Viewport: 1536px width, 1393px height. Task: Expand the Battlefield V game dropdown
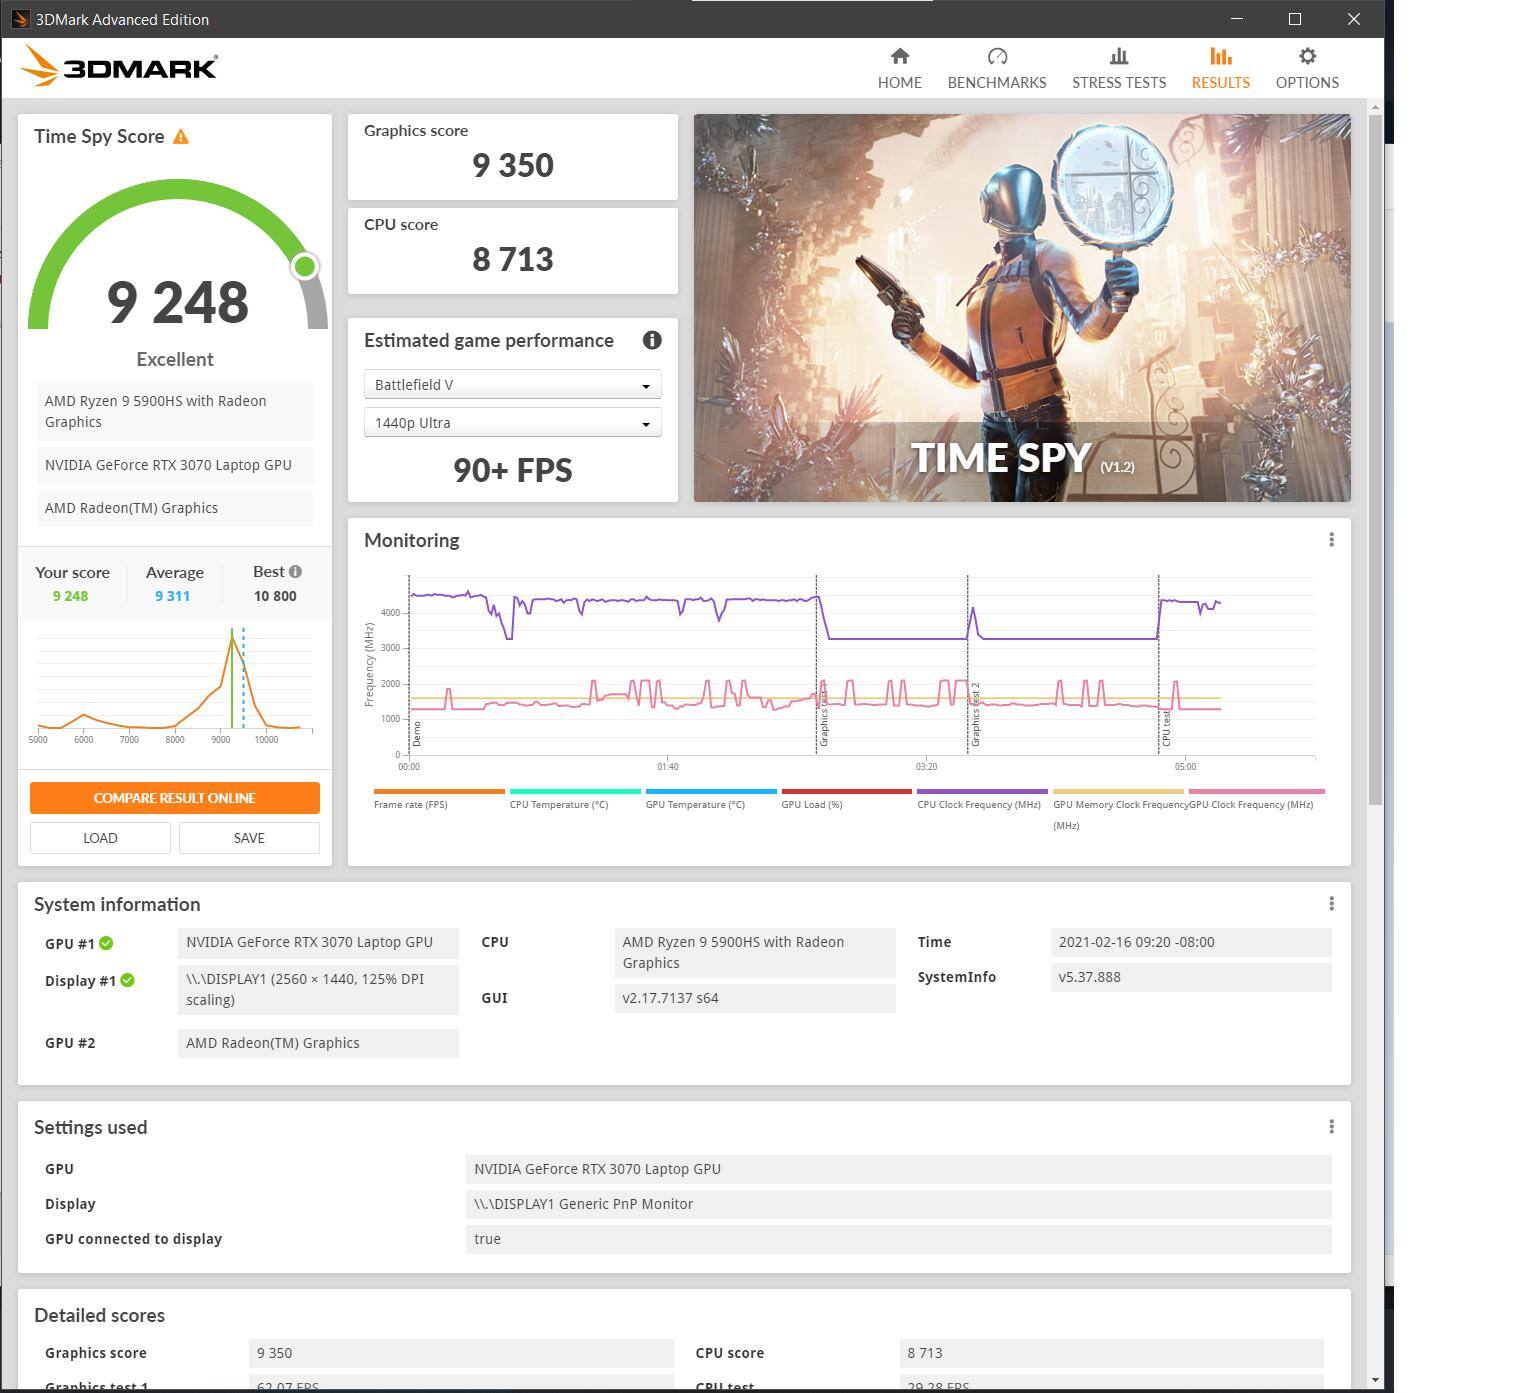(512, 385)
